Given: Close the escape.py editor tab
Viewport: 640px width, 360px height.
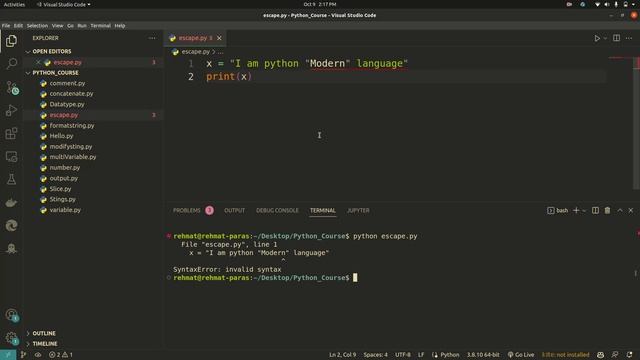Looking at the screenshot, I should coord(219,38).
